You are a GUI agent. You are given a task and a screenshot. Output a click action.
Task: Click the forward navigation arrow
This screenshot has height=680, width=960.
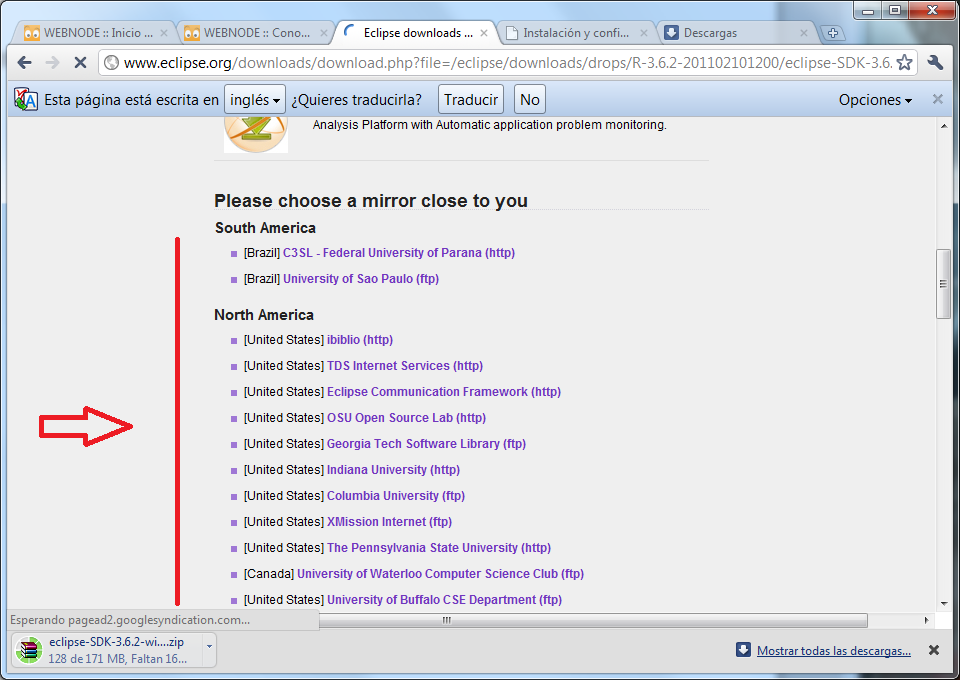click(53, 62)
